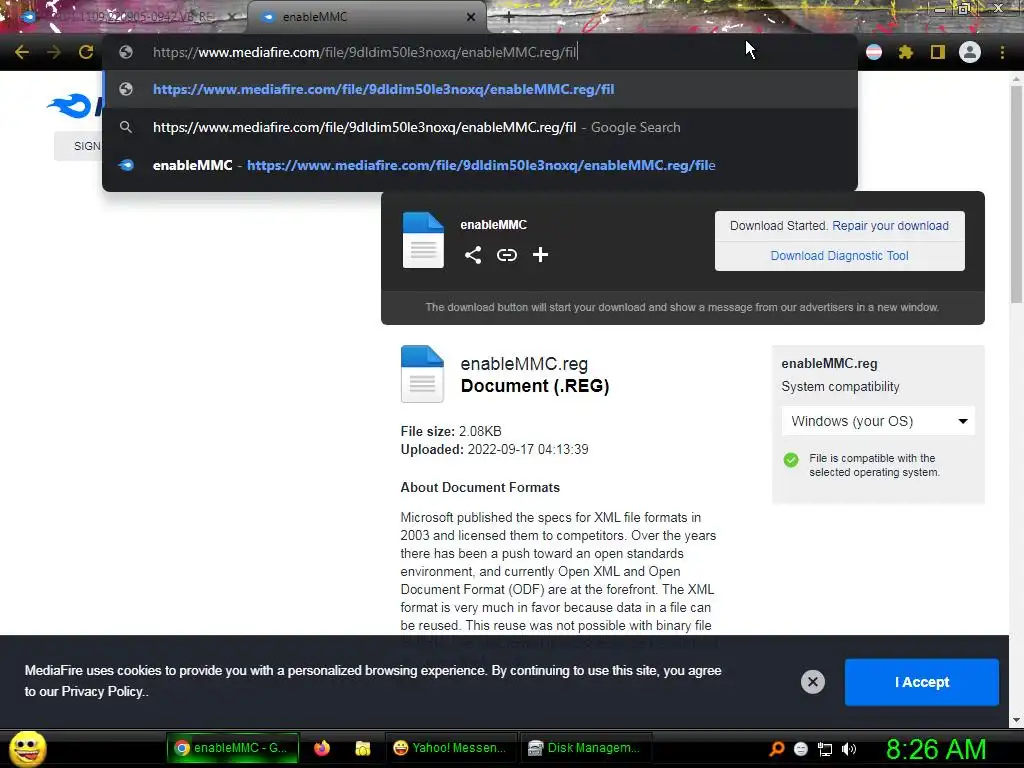Open the Windows (your OS) dropdown
The width and height of the screenshot is (1024, 768).
(x=878, y=421)
